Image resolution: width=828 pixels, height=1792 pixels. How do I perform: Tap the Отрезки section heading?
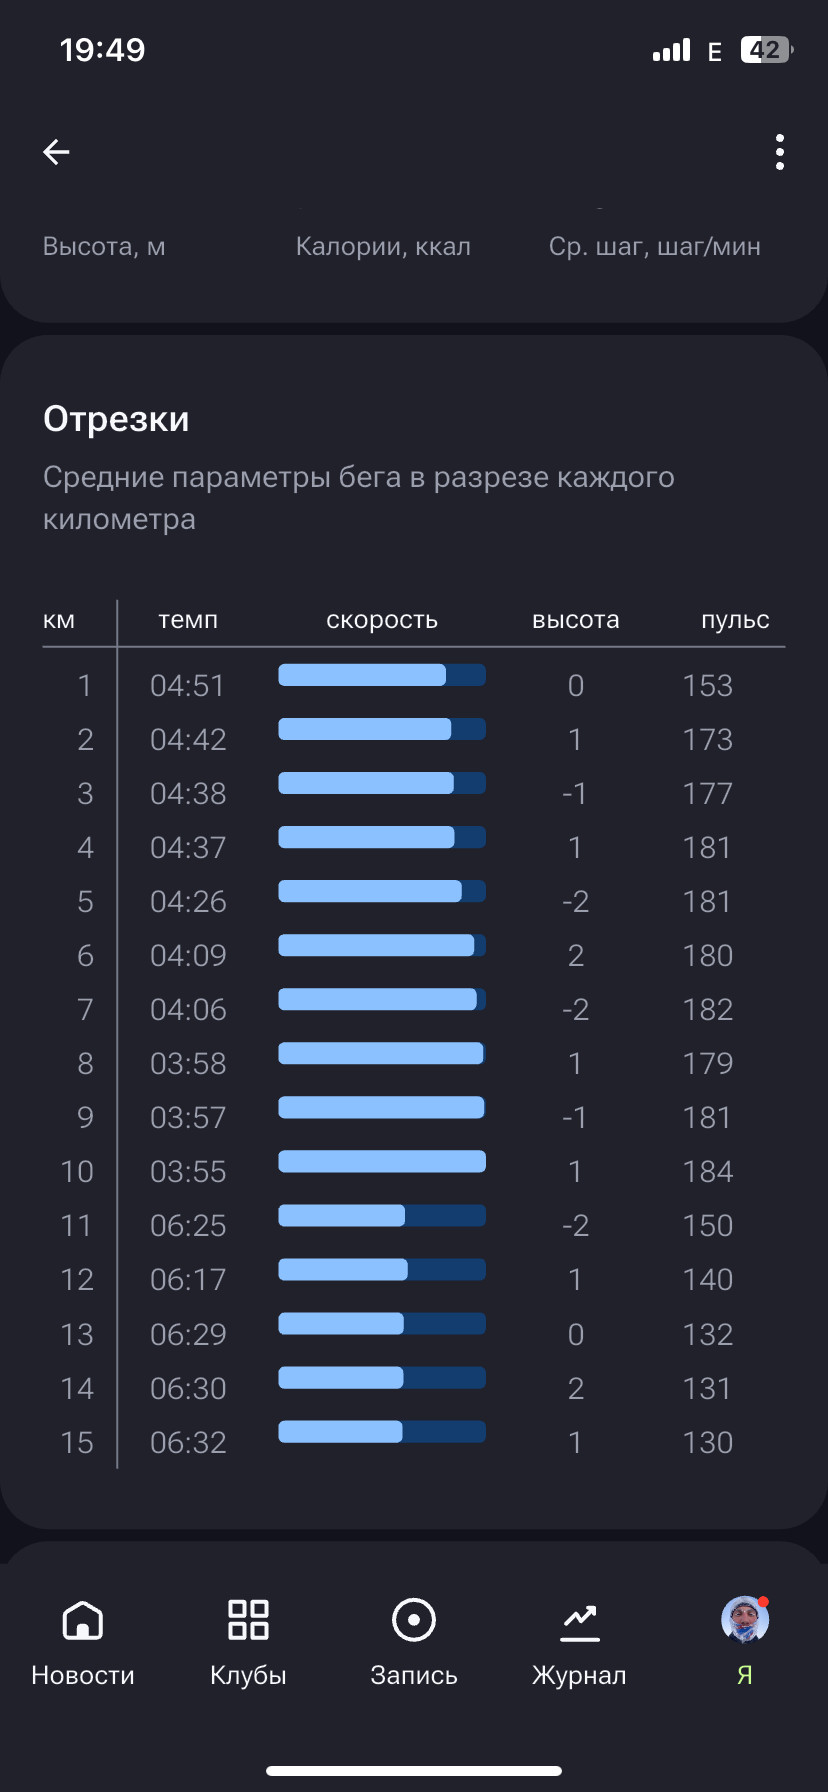[116, 419]
